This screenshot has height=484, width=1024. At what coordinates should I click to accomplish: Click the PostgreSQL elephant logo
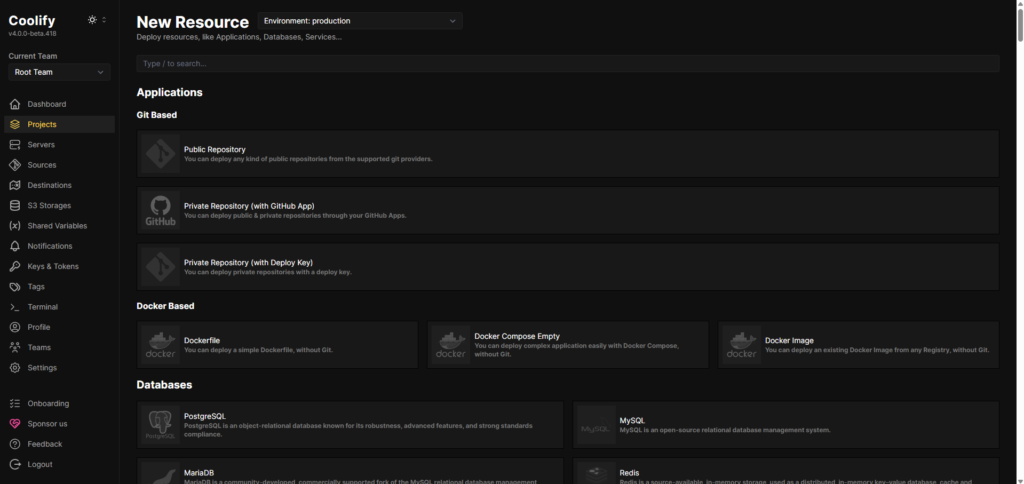(x=161, y=425)
